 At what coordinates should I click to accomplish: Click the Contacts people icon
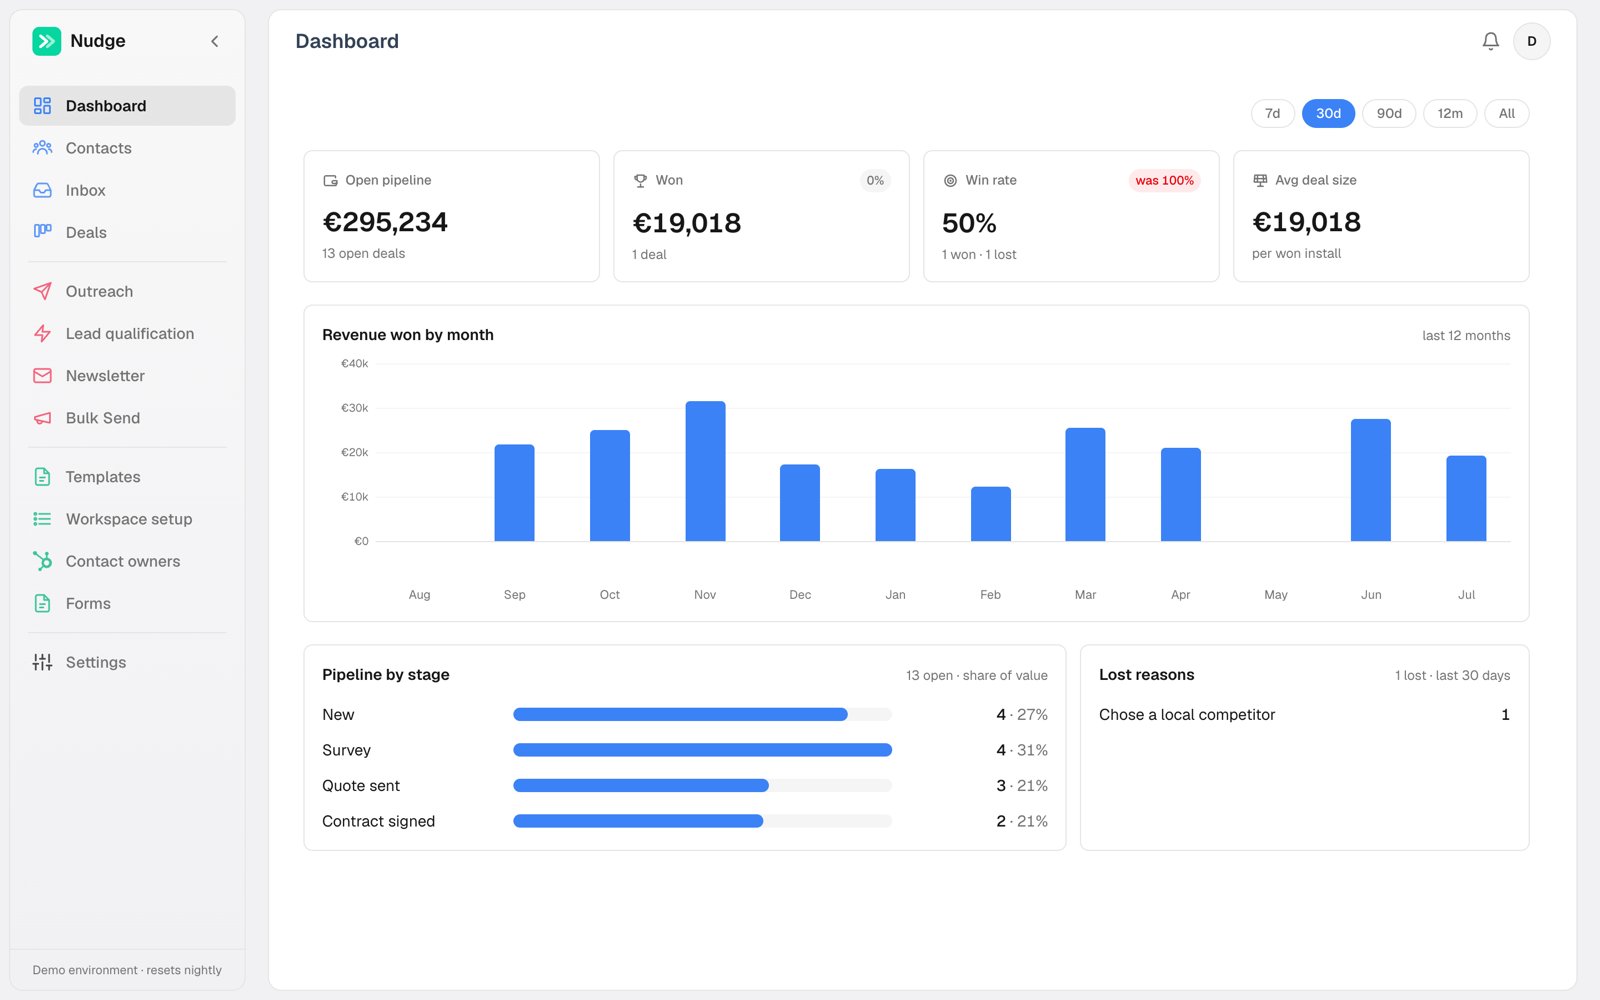42,148
